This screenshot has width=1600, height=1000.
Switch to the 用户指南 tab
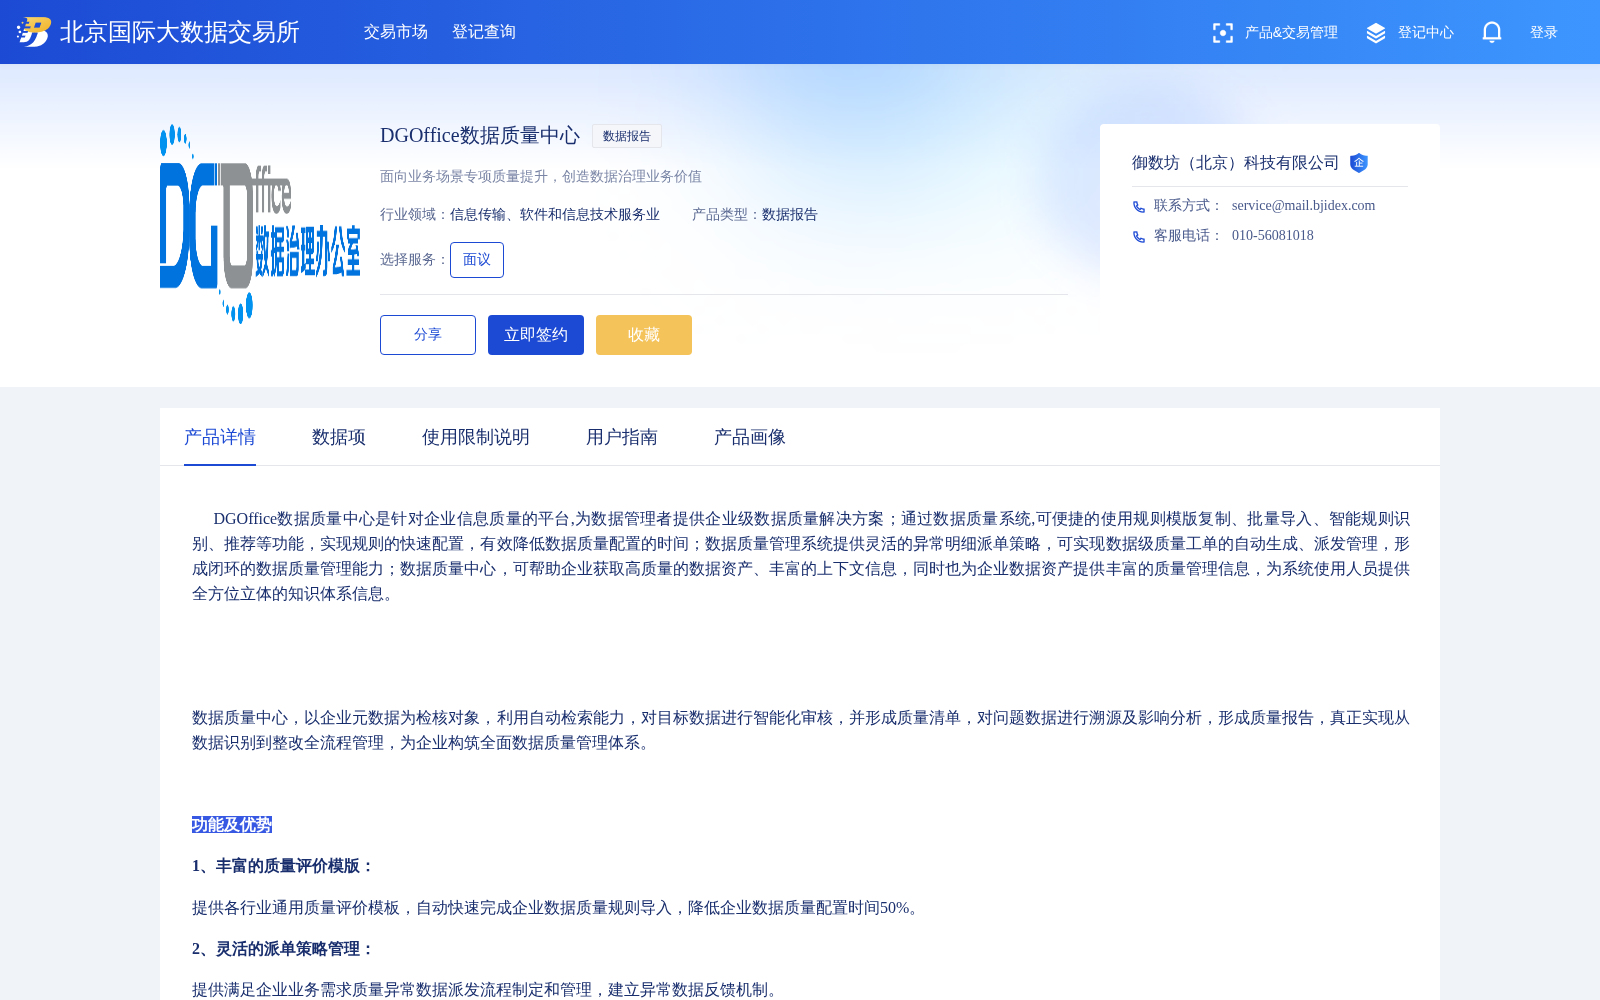(622, 437)
